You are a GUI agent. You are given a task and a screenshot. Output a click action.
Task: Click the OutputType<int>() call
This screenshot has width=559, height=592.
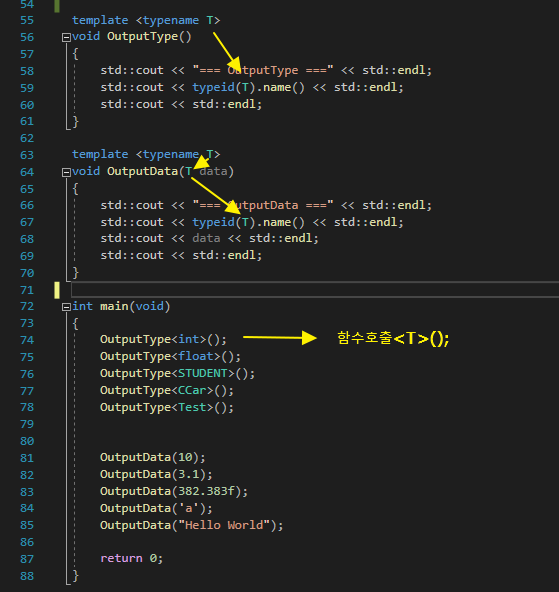163,339
